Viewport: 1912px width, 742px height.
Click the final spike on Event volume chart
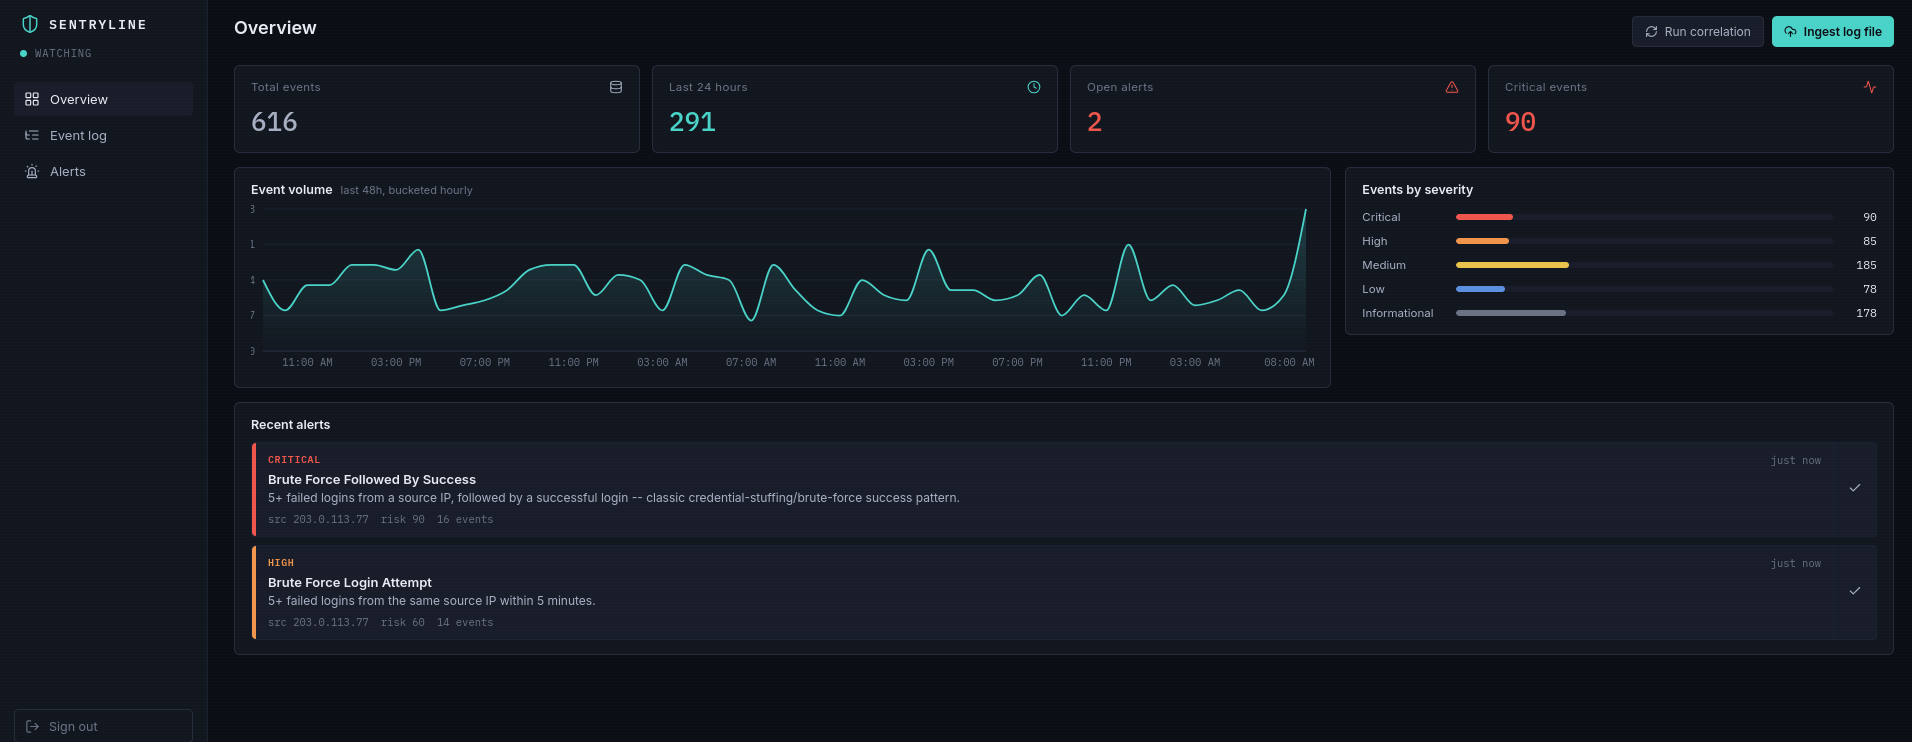pos(1304,212)
